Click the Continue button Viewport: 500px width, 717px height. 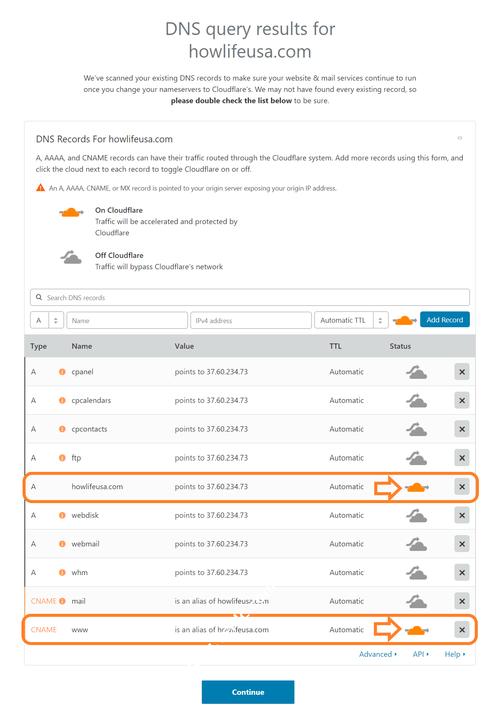pyautogui.click(x=248, y=692)
